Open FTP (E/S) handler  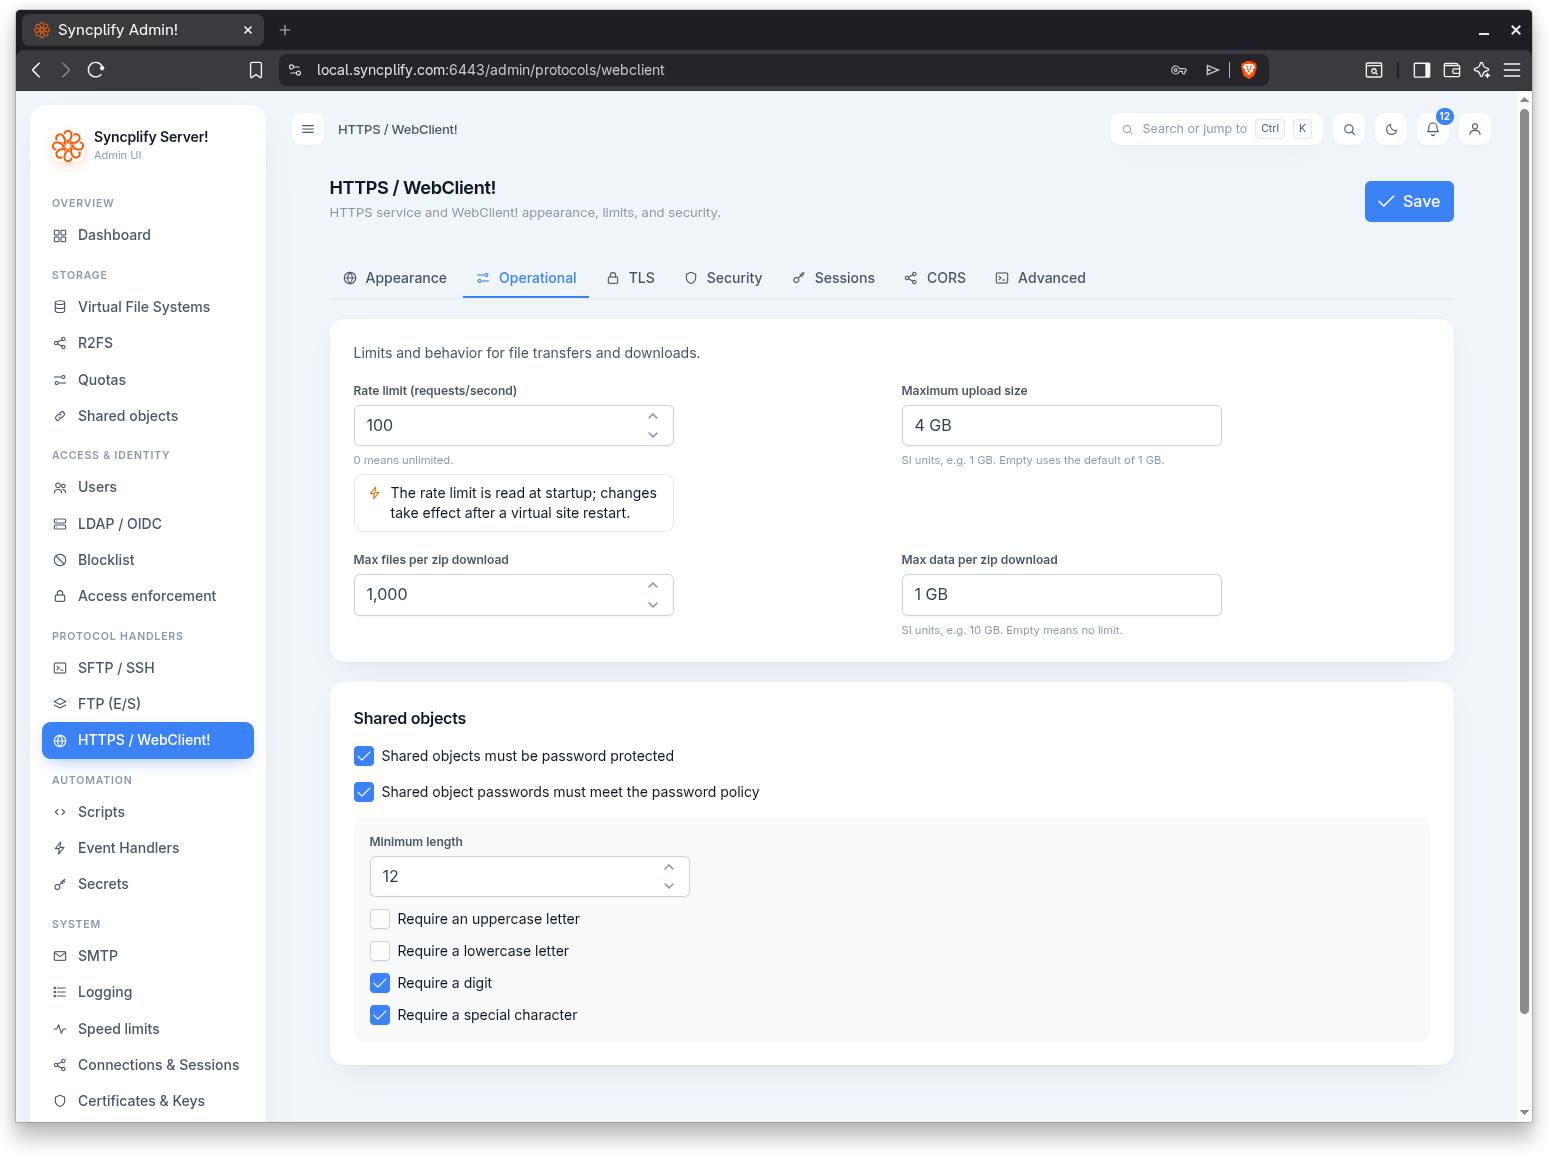click(148, 704)
